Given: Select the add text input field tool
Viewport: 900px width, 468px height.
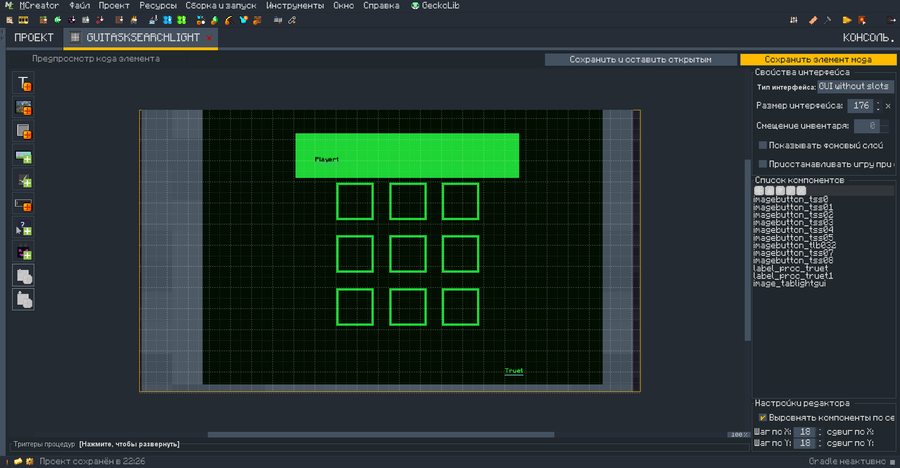Looking at the screenshot, I should point(24,204).
